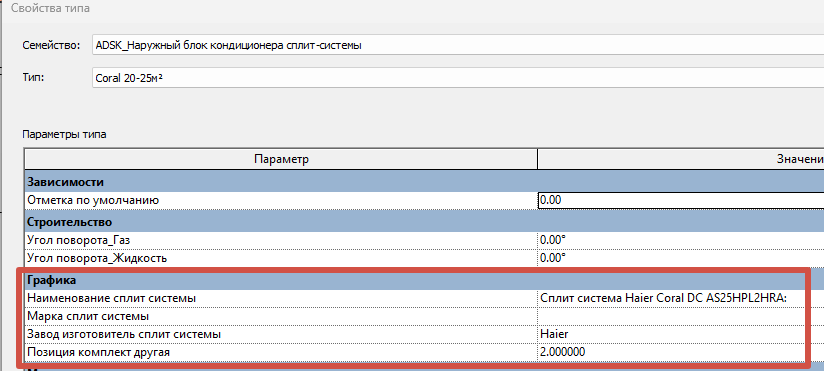Edit value of Угол поворота_Жидкость
The width and height of the screenshot is (824, 371).
tap(681, 258)
